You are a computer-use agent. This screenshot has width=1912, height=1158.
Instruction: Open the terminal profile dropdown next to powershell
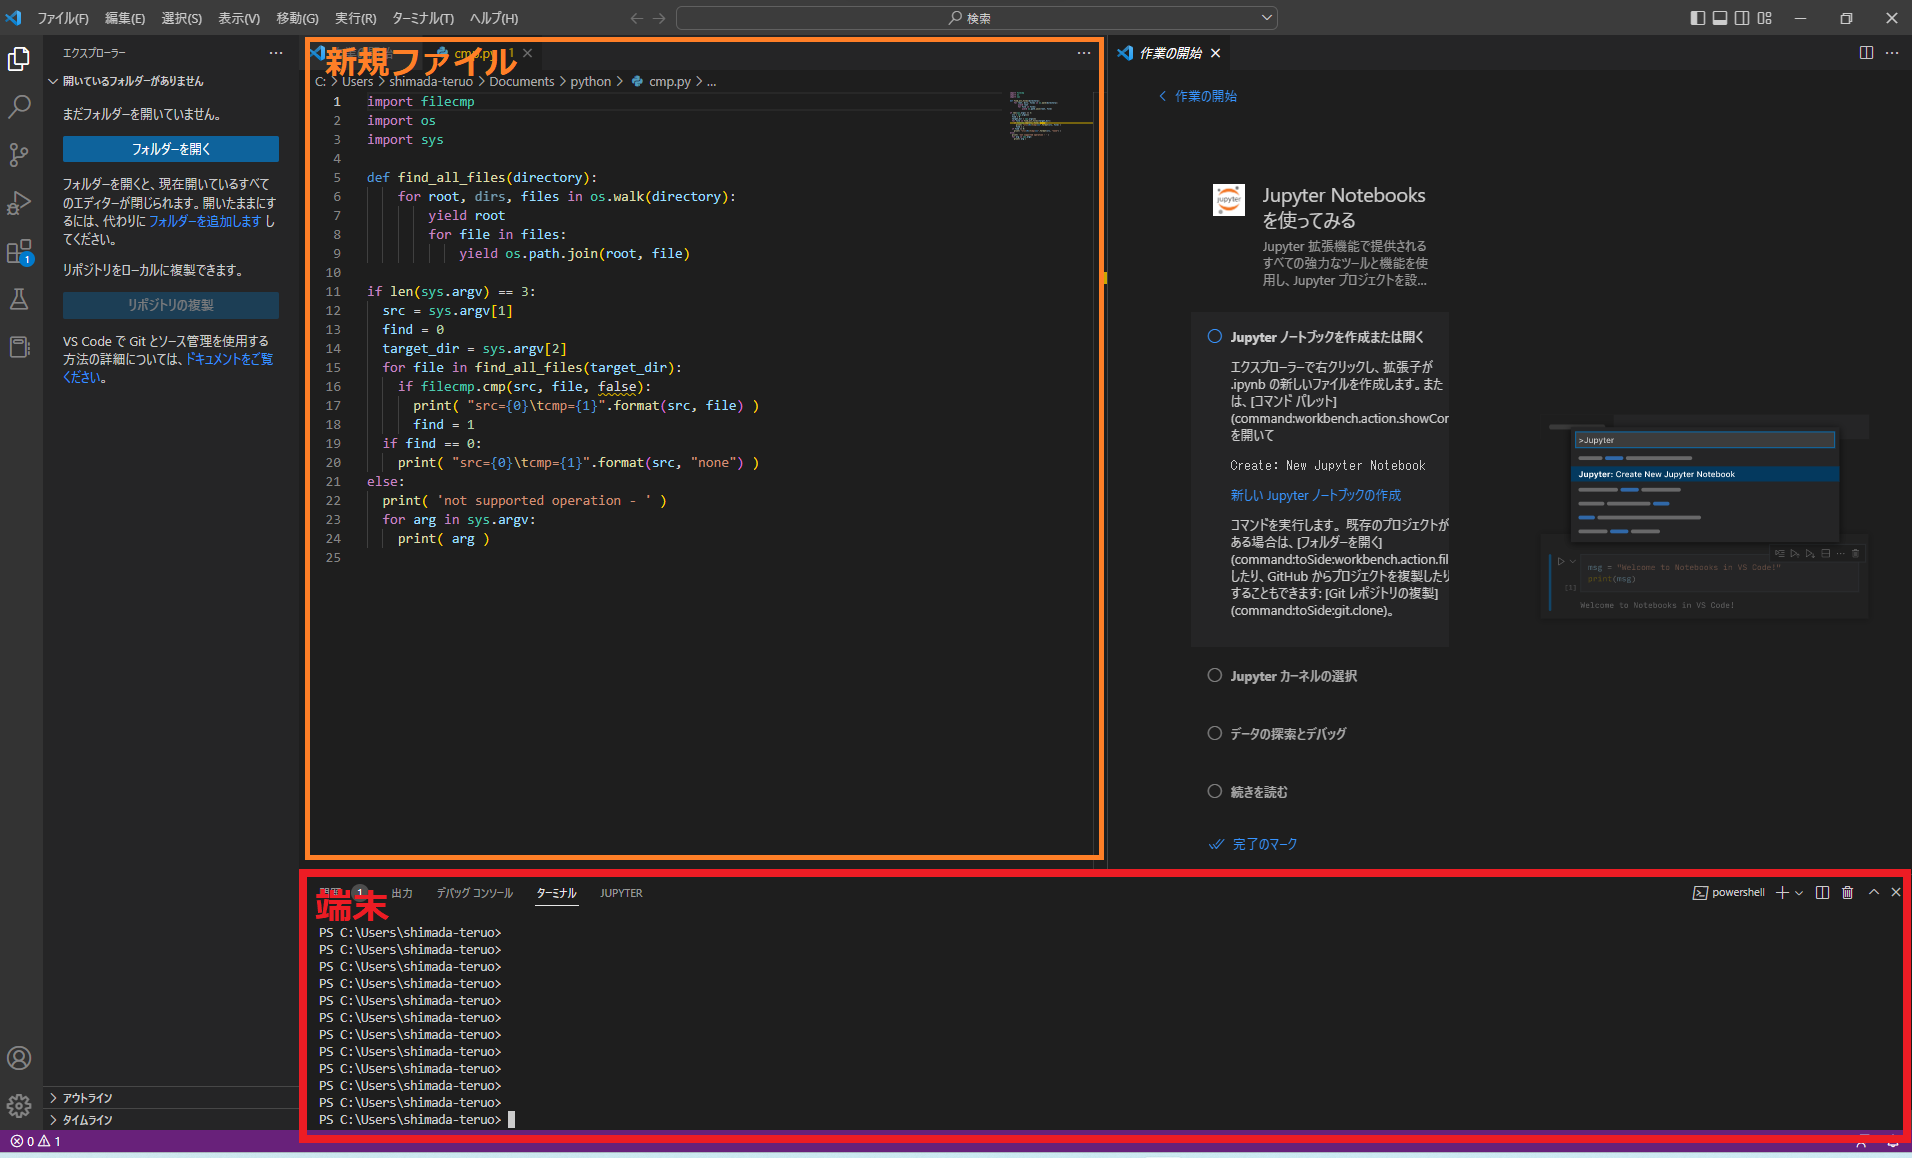click(x=1800, y=892)
